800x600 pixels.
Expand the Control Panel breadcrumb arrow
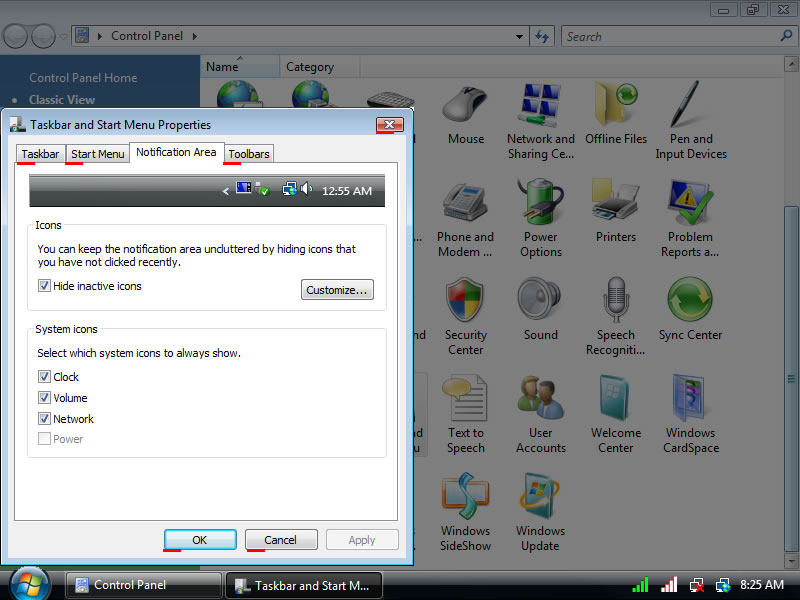pyautogui.click(x=193, y=36)
